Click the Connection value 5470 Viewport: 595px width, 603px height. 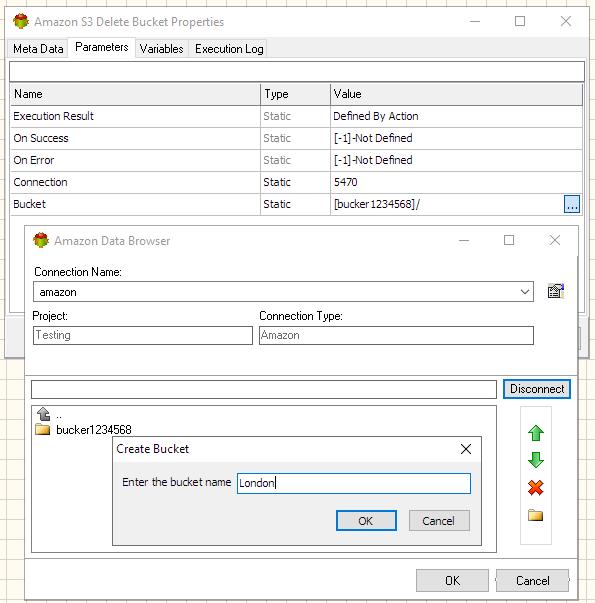click(x=345, y=182)
